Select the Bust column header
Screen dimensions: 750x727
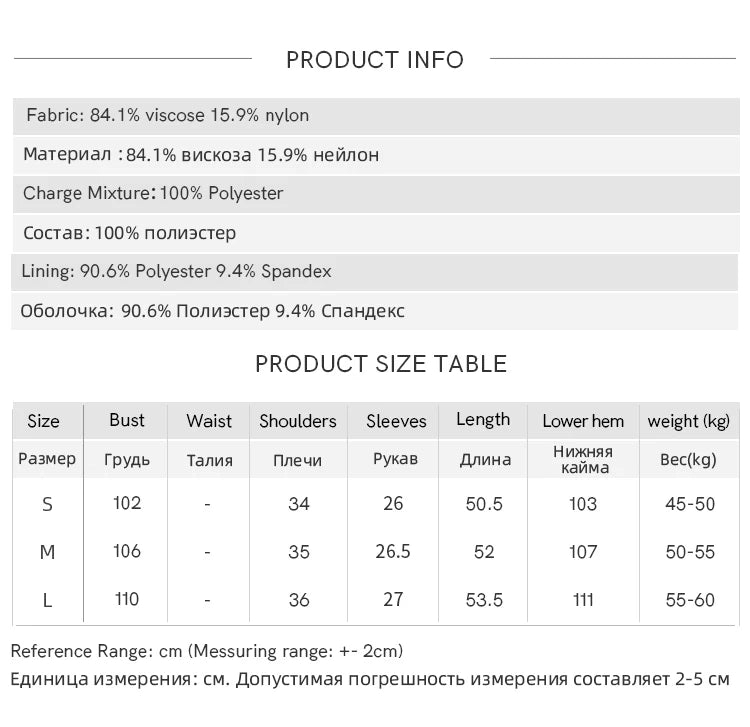coord(127,421)
